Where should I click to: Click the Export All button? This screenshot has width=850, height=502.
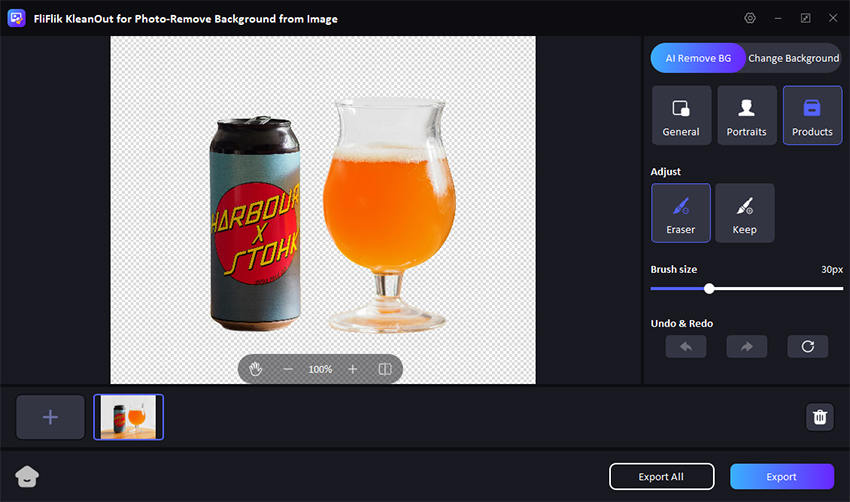tap(662, 477)
